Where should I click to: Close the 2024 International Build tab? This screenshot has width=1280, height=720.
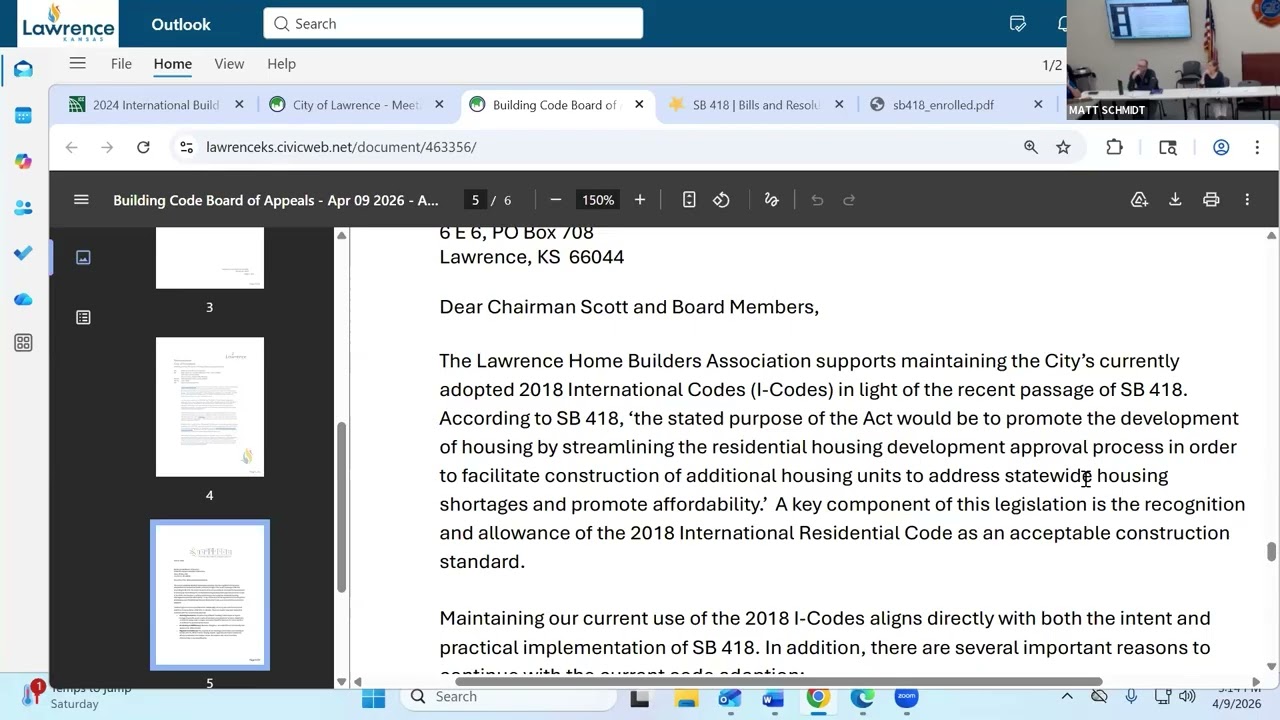point(239,104)
